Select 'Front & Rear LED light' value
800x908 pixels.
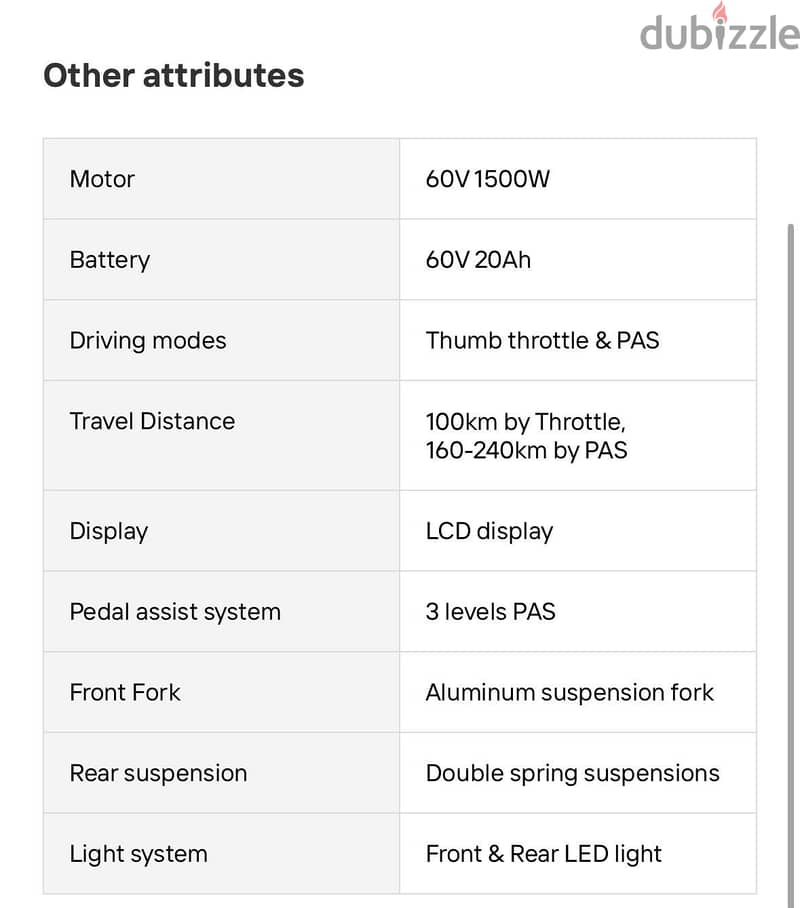(x=543, y=854)
